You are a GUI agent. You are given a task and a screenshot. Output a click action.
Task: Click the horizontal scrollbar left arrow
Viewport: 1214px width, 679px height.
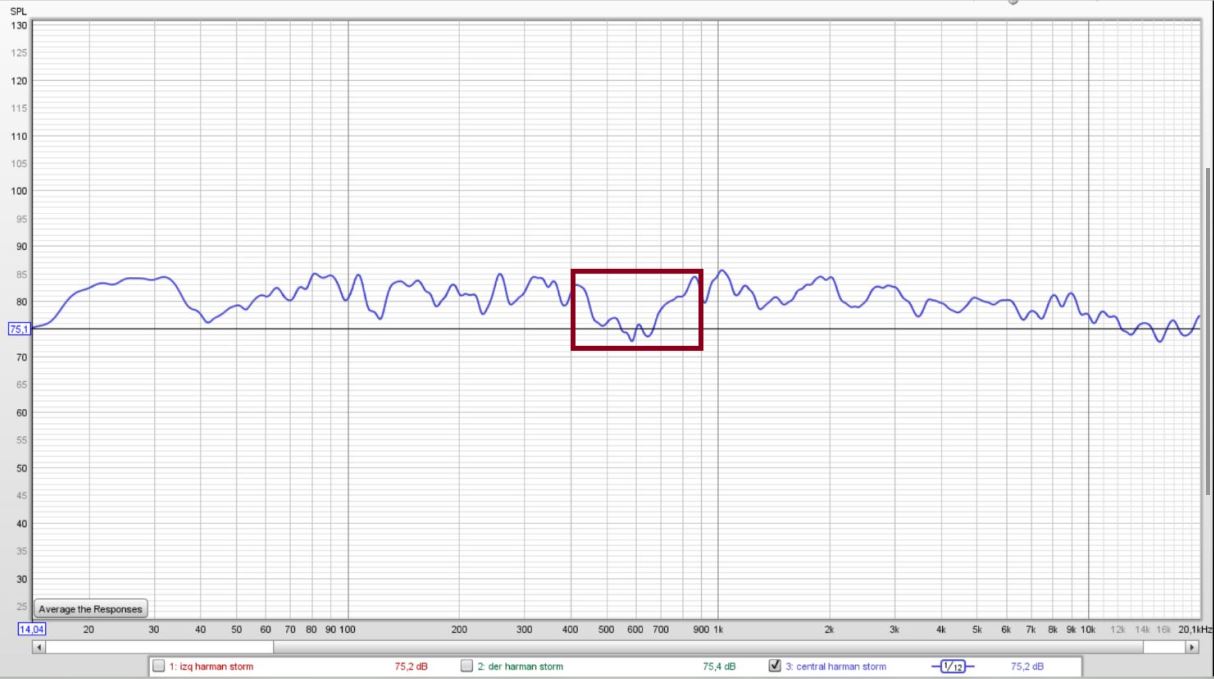coord(40,648)
